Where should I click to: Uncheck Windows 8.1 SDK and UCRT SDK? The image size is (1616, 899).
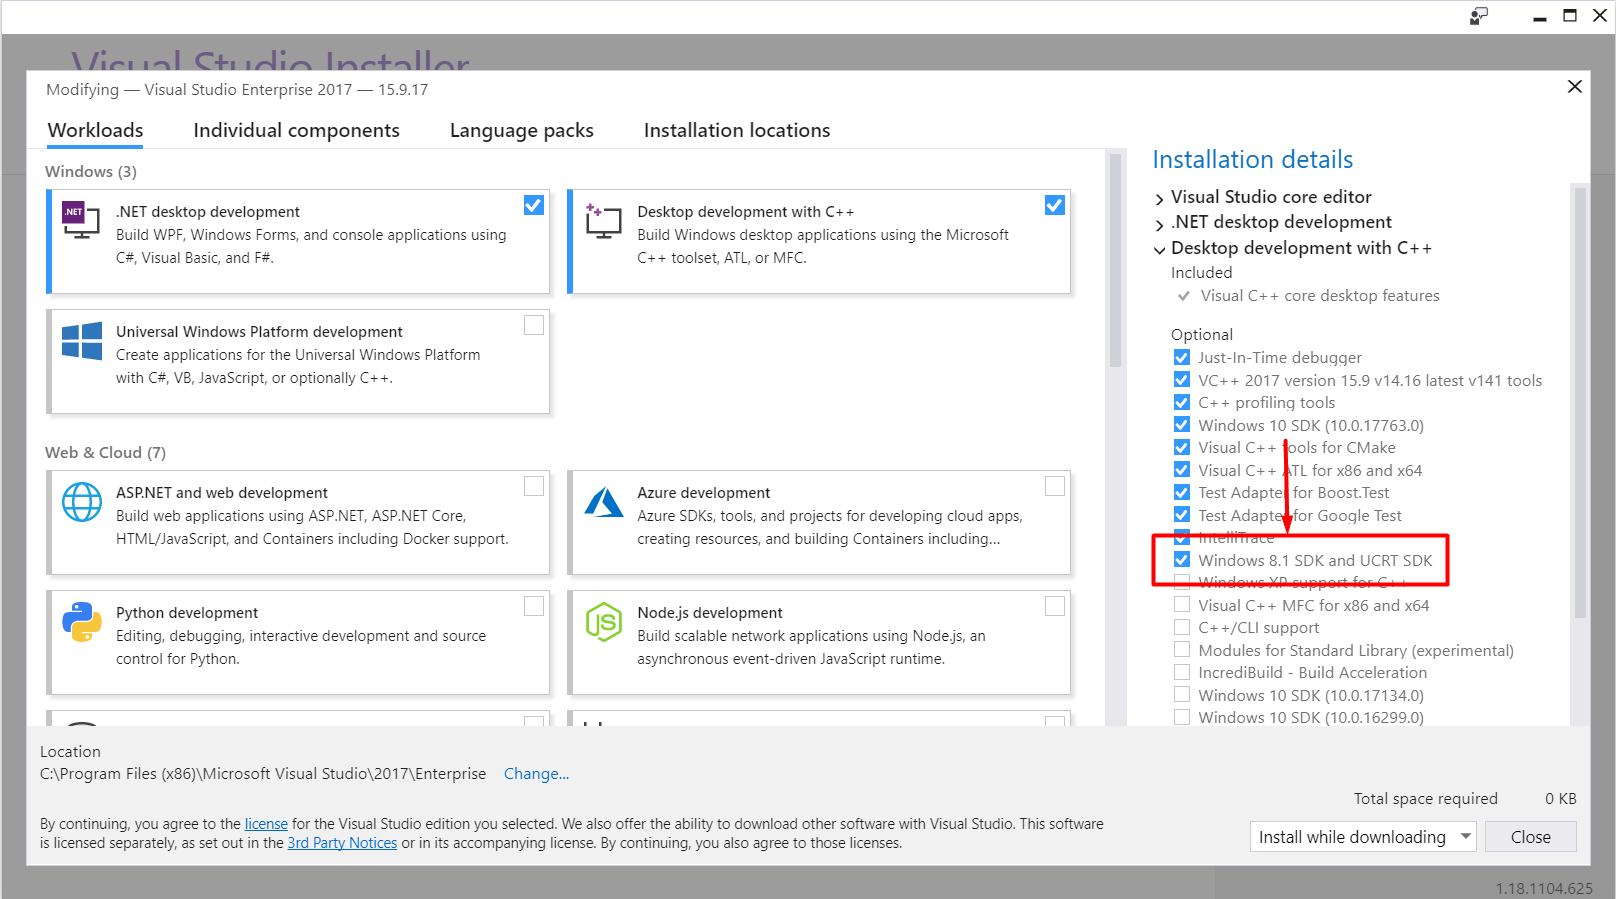[1182, 560]
